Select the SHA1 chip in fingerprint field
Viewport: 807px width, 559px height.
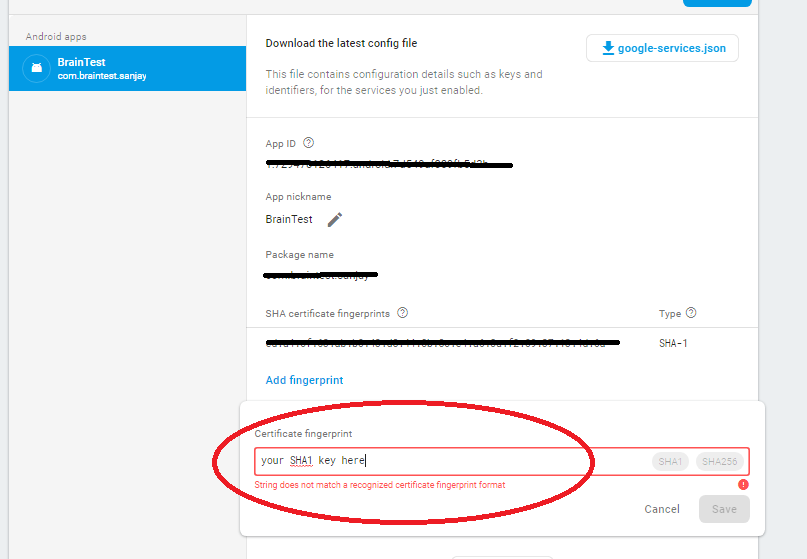point(670,461)
